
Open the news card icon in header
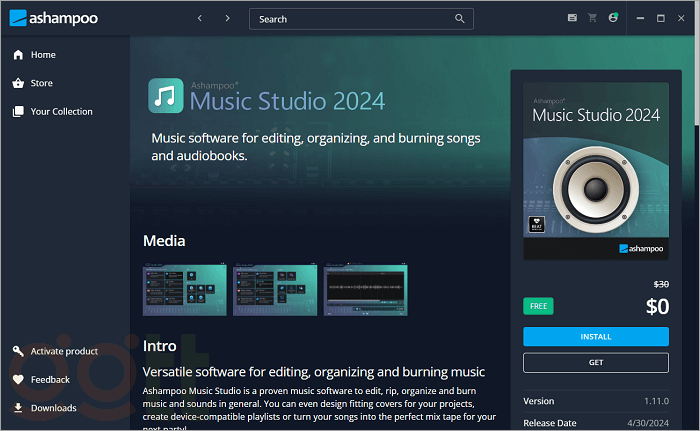click(x=572, y=18)
